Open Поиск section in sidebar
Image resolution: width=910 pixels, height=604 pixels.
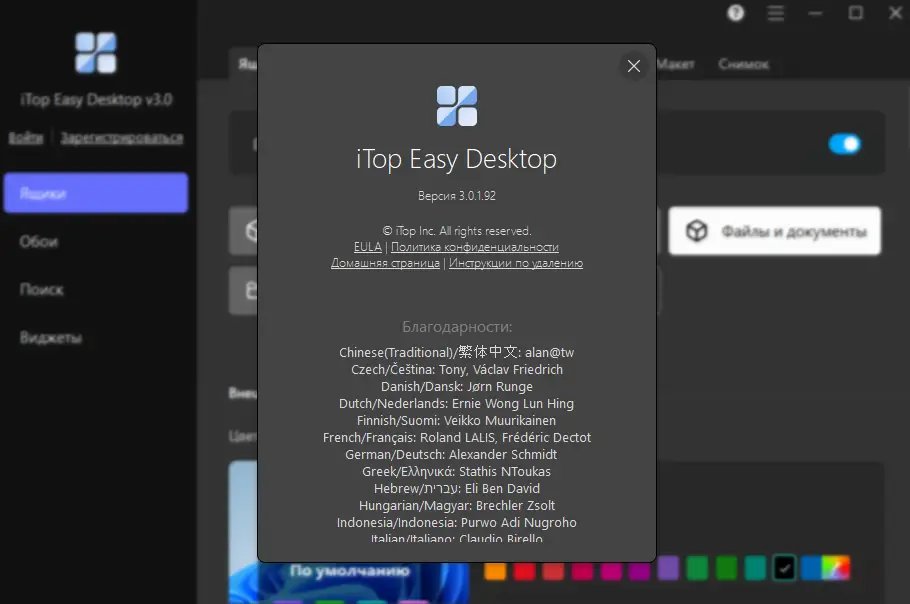[x=41, y=290]
